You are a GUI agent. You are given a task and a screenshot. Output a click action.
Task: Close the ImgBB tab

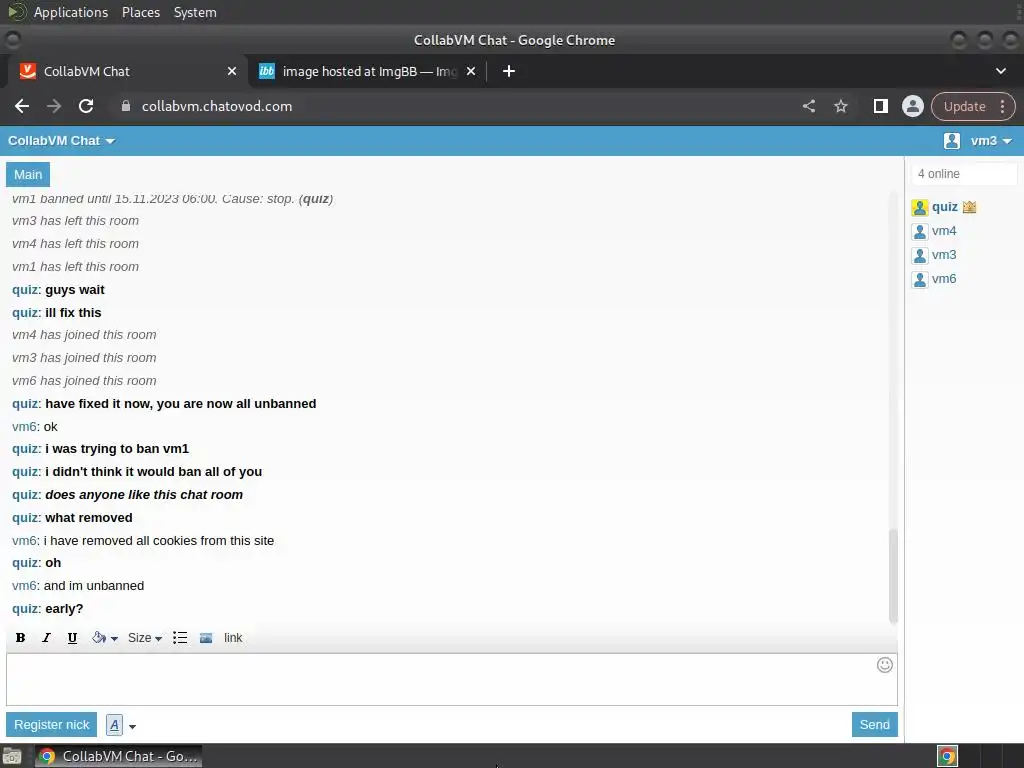pos(471,71)
